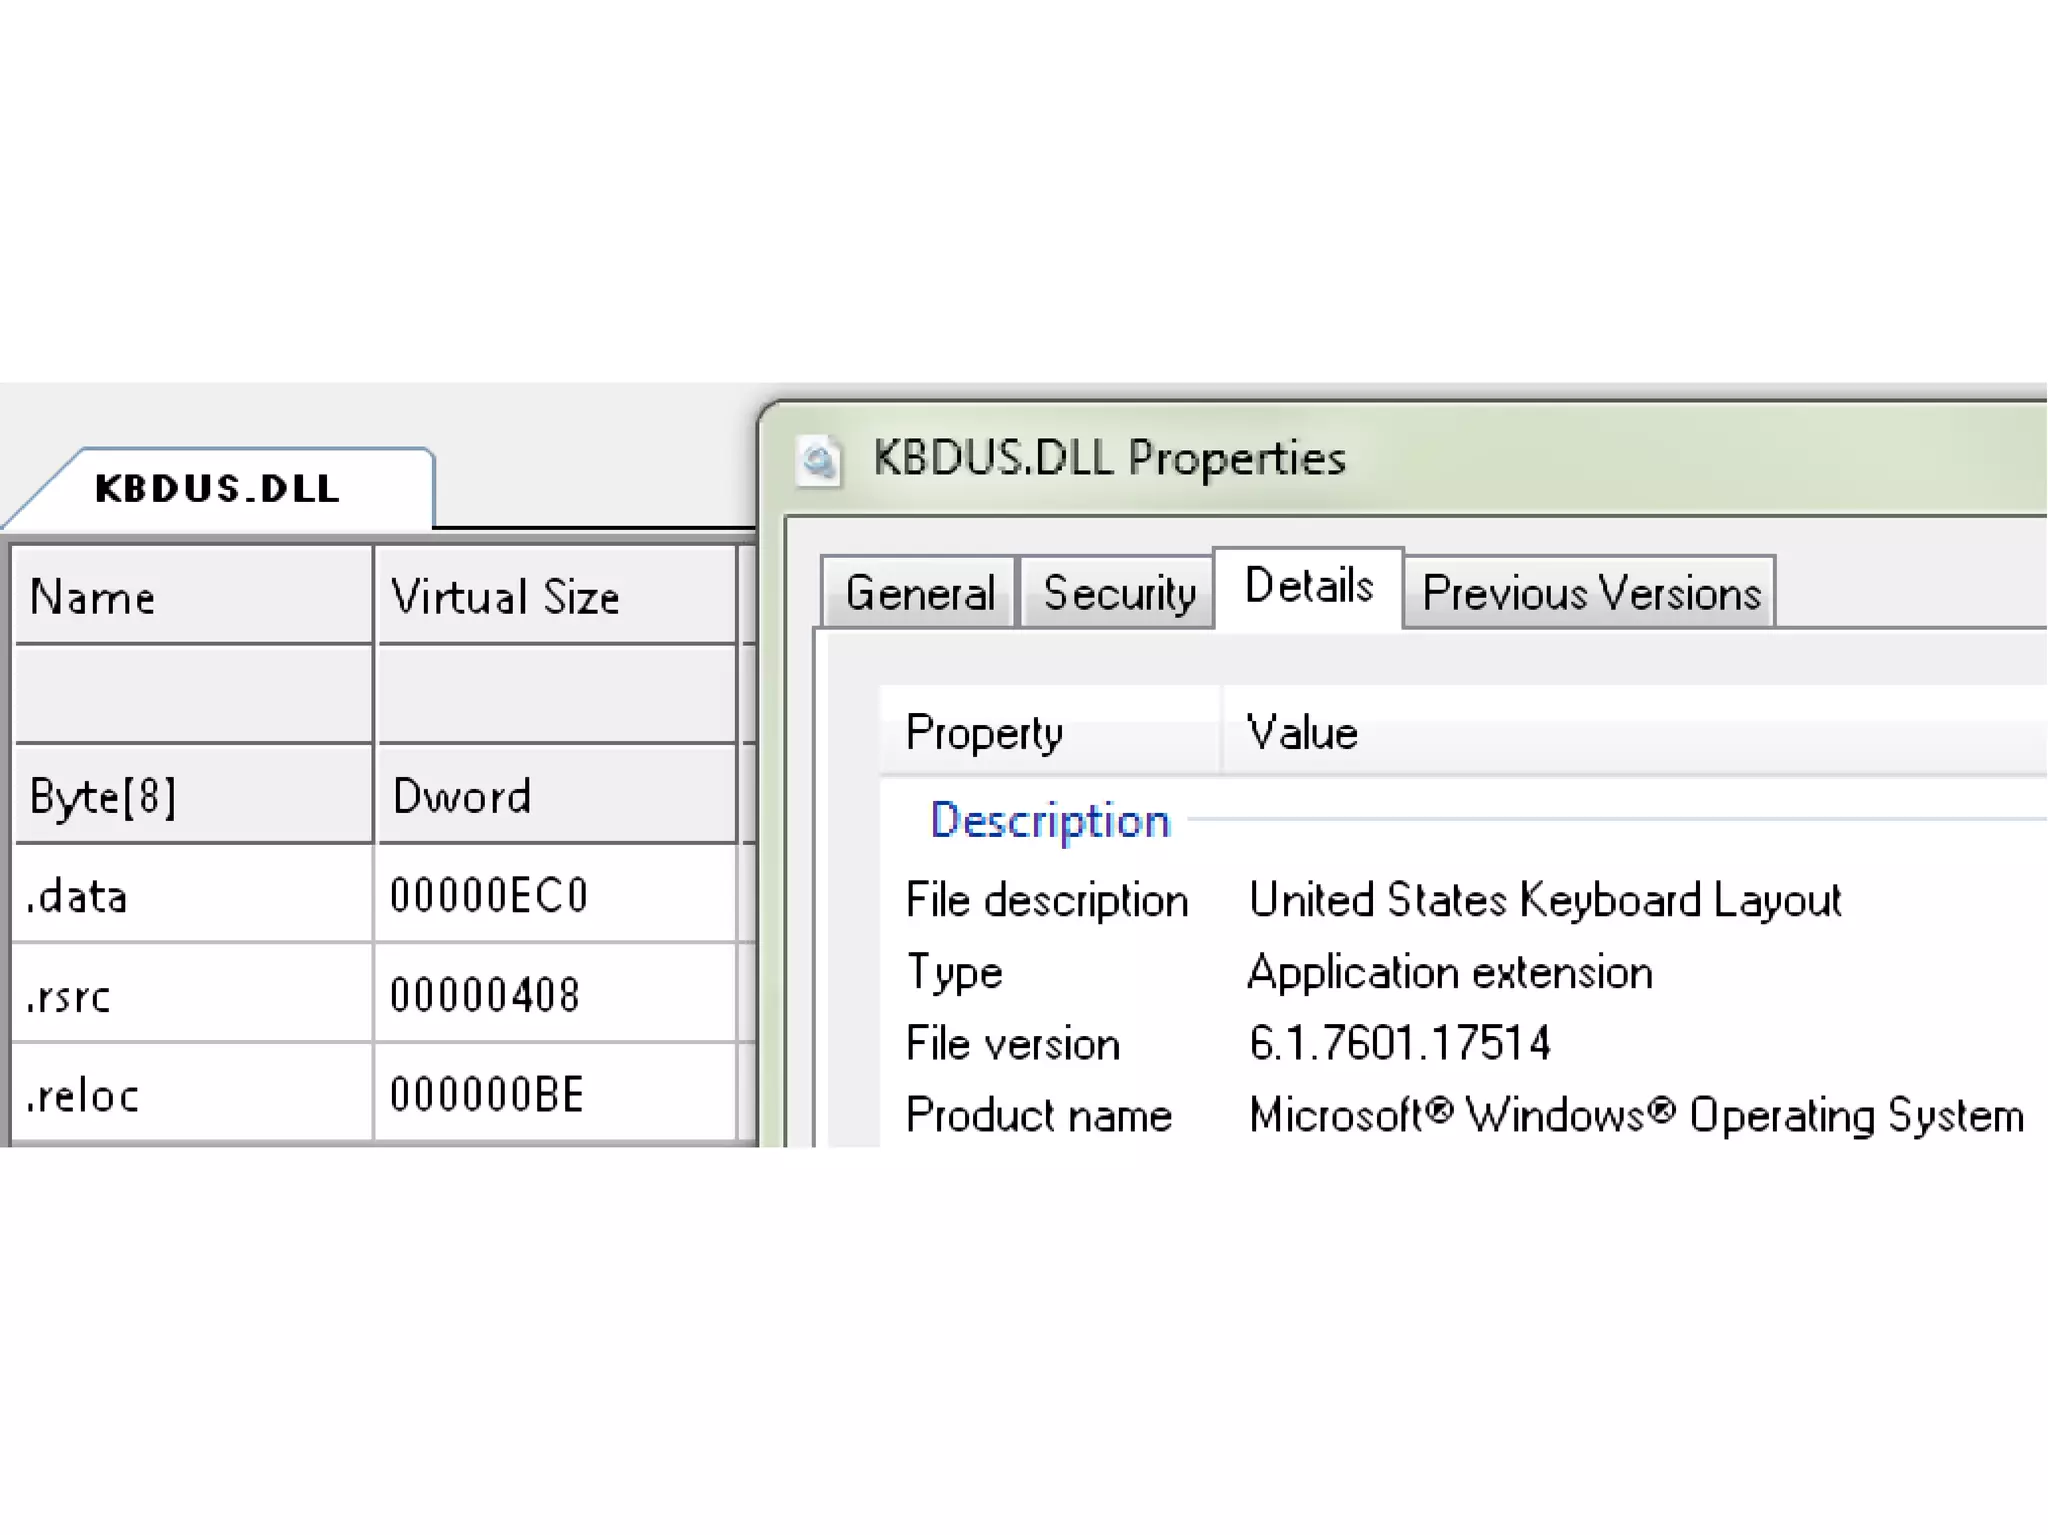
Task: Click the 00000408 virtual size value
Action: (x=485, y=995)
